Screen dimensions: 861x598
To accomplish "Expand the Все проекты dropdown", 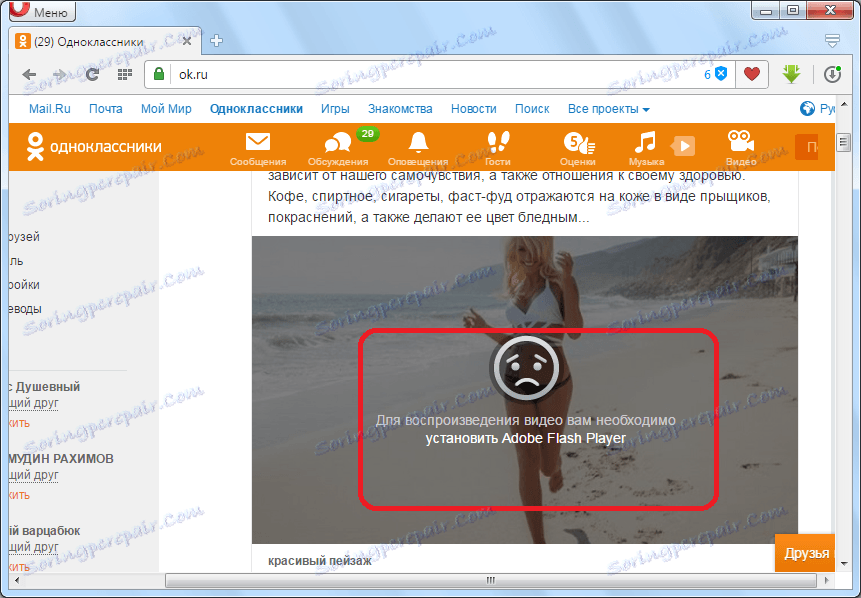I will pos(608,109).
